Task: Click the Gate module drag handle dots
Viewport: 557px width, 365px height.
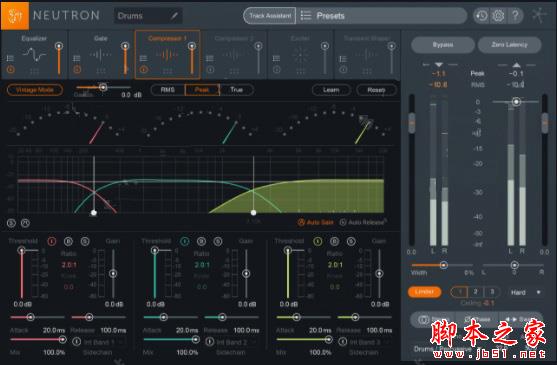Action: 101,71
